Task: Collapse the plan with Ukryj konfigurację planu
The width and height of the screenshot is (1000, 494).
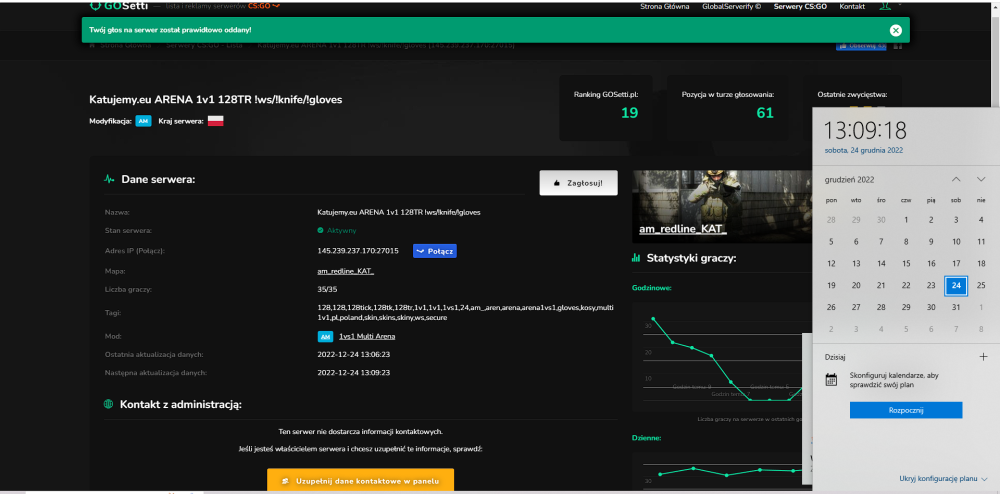Action: click(943, 479)
